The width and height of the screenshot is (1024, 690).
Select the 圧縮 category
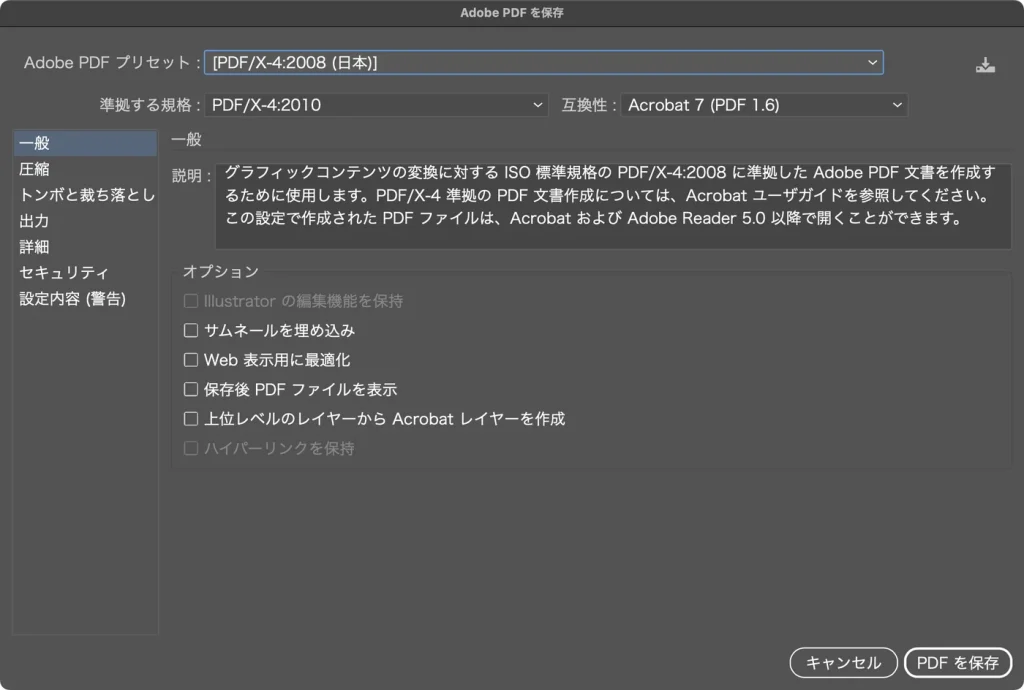[85, 169]
